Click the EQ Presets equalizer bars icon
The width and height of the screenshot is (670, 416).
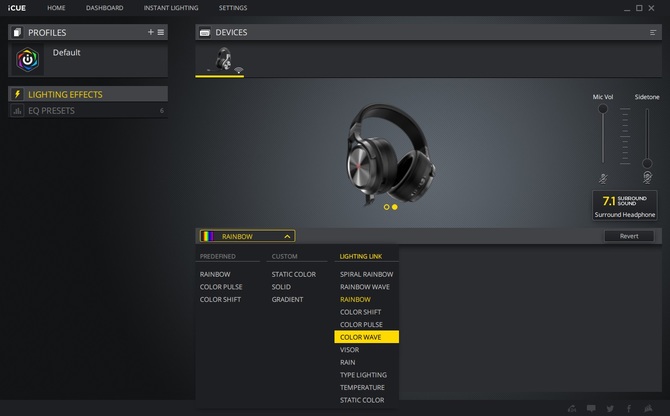pyautogui.click(x=18, y=111)
